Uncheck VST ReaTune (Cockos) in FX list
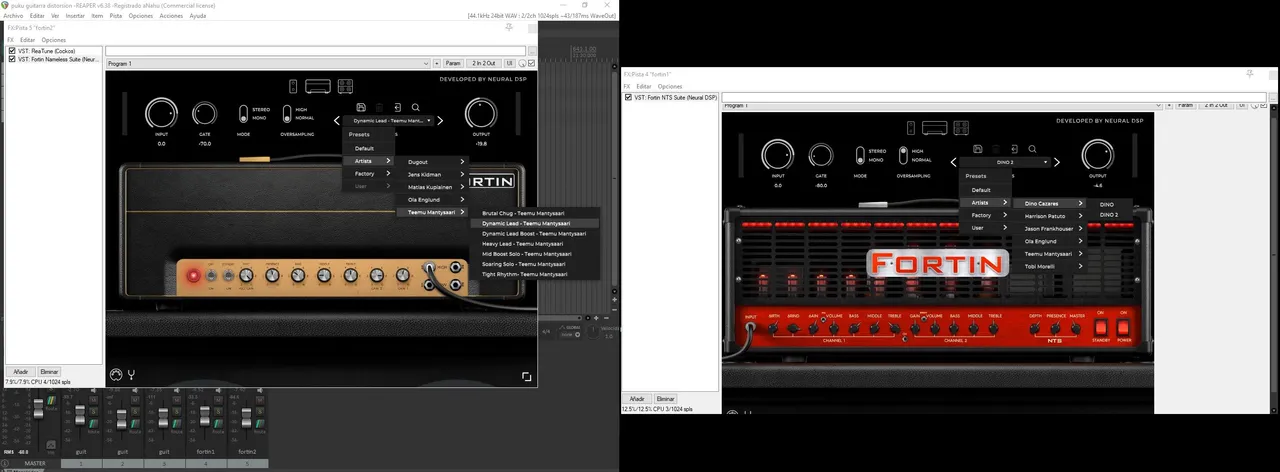The height and width of the screenshot is (472, 1280). 12,50
